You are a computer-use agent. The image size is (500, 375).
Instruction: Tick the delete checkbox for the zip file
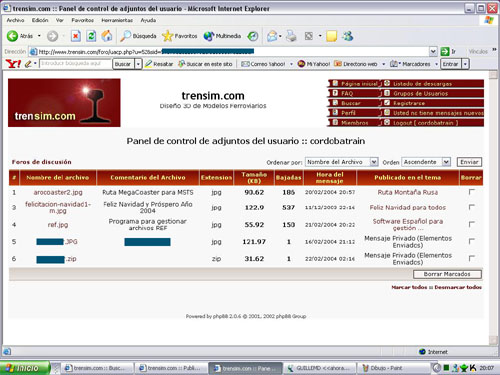tap(471, 258)
